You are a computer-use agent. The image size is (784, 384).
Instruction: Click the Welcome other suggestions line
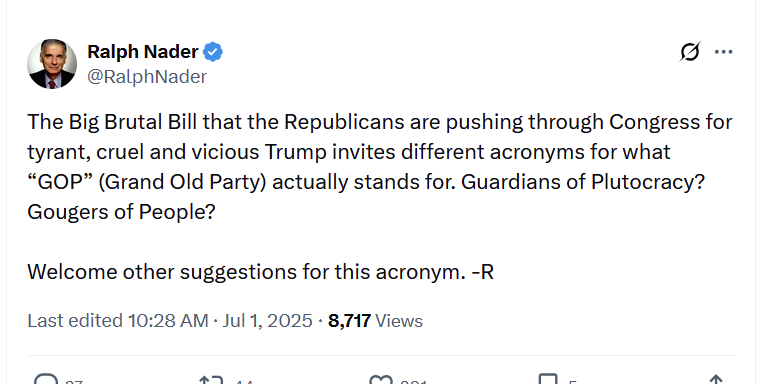coord(260,272)
